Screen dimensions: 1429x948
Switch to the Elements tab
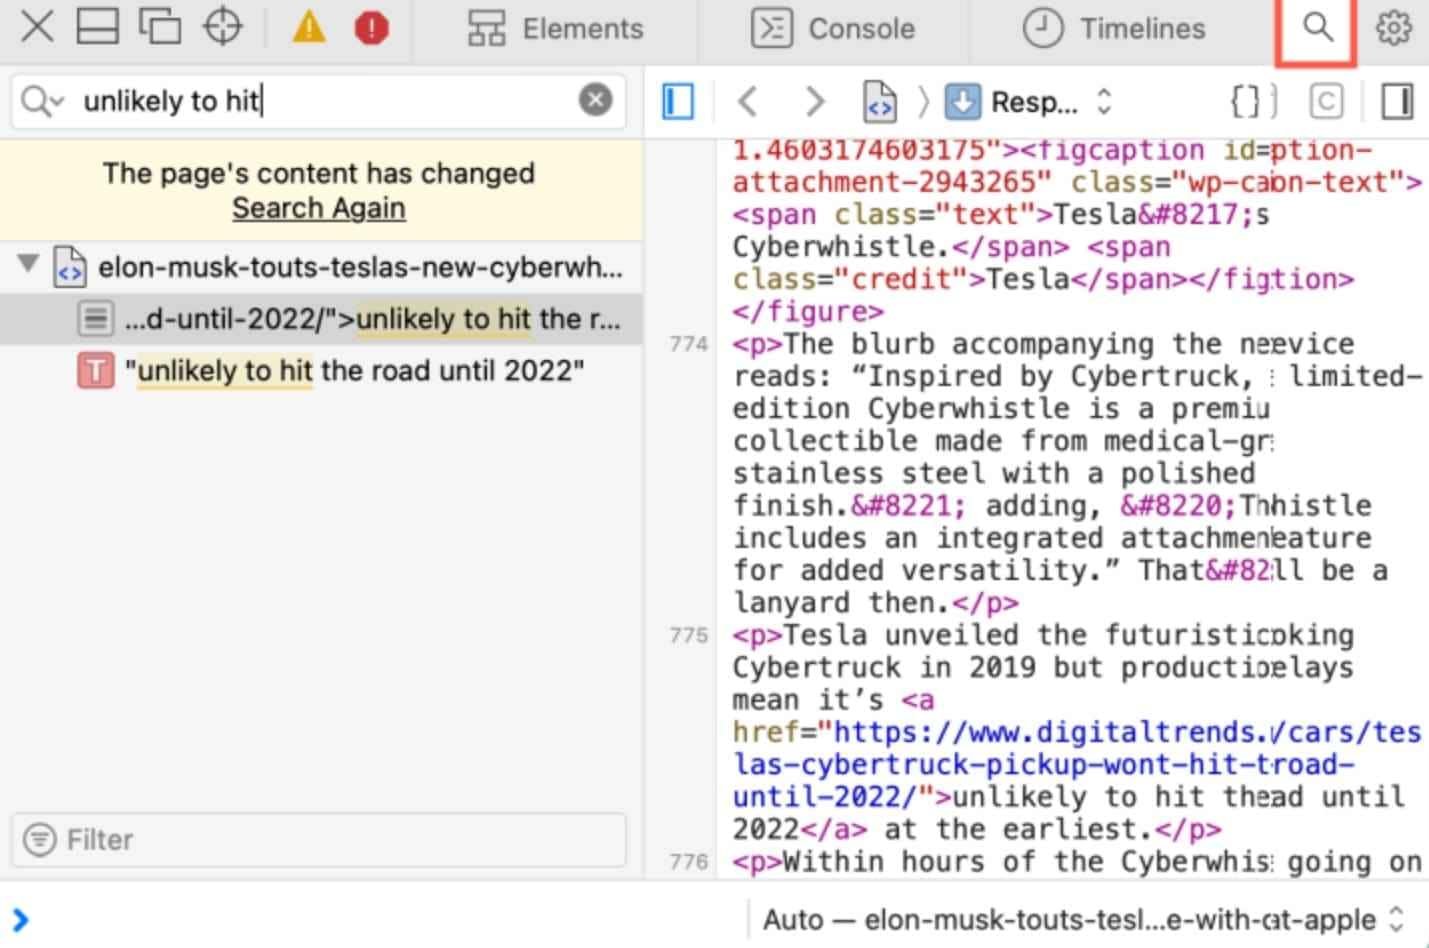point(555,29)
